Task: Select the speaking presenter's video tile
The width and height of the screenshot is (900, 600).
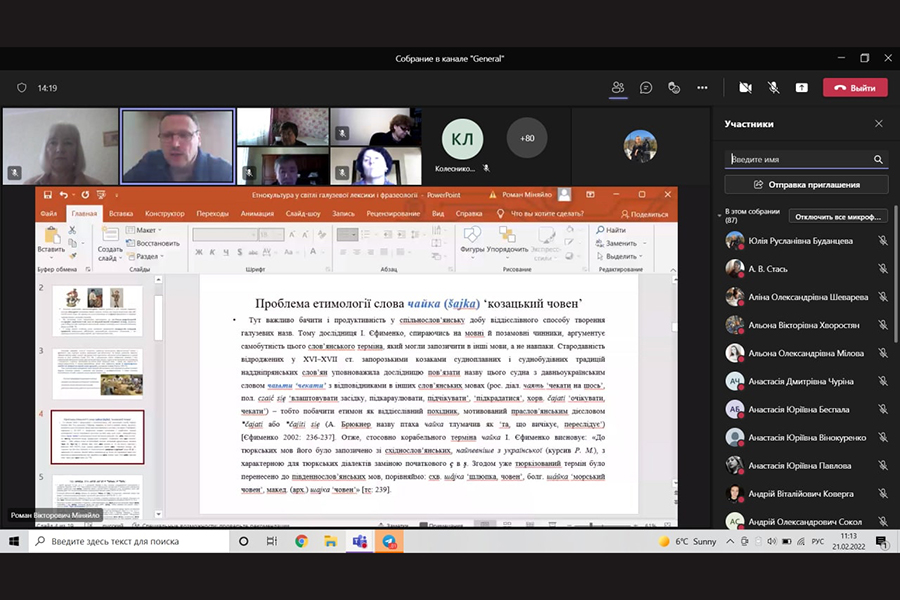Action: pyautogui.click(x=177, y=146)
